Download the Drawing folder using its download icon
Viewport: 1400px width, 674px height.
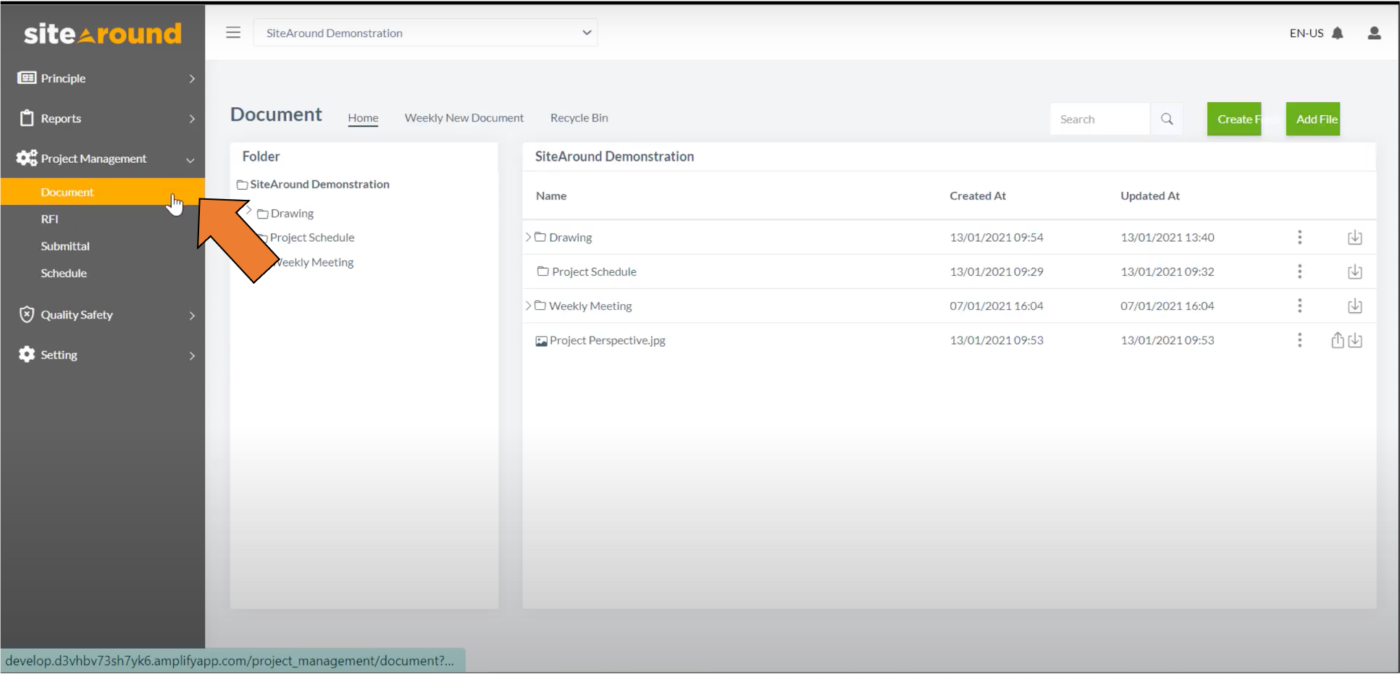(1355, 237)
